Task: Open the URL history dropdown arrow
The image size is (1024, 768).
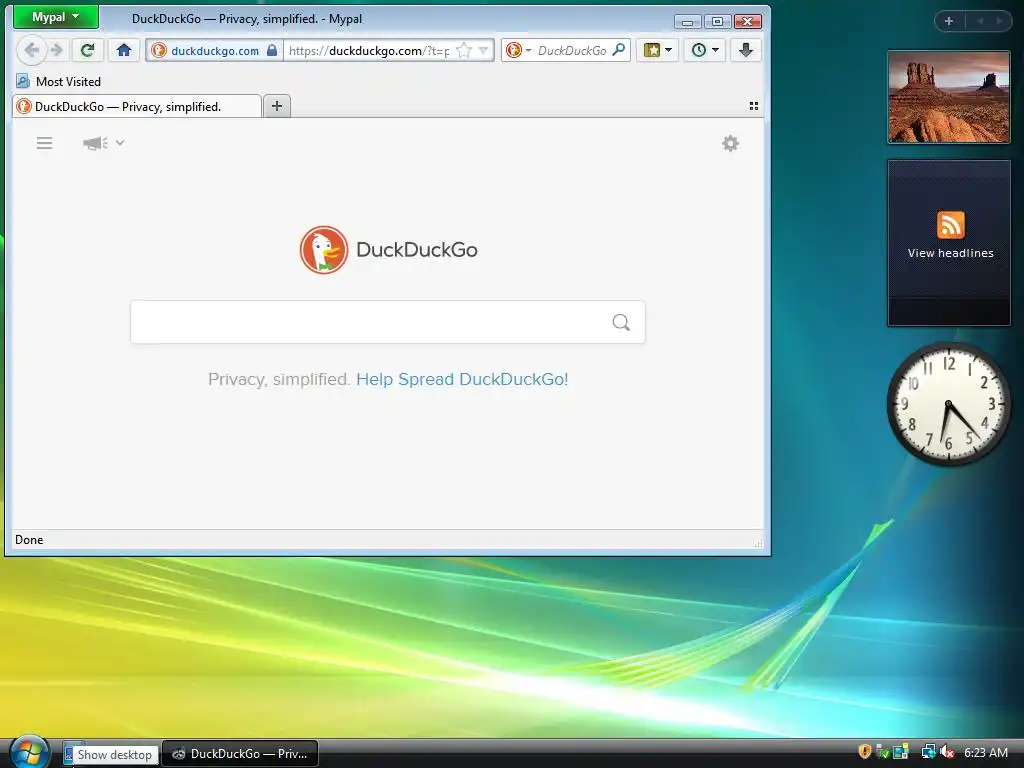Action: pyautogui.click(x=484, y=50)
